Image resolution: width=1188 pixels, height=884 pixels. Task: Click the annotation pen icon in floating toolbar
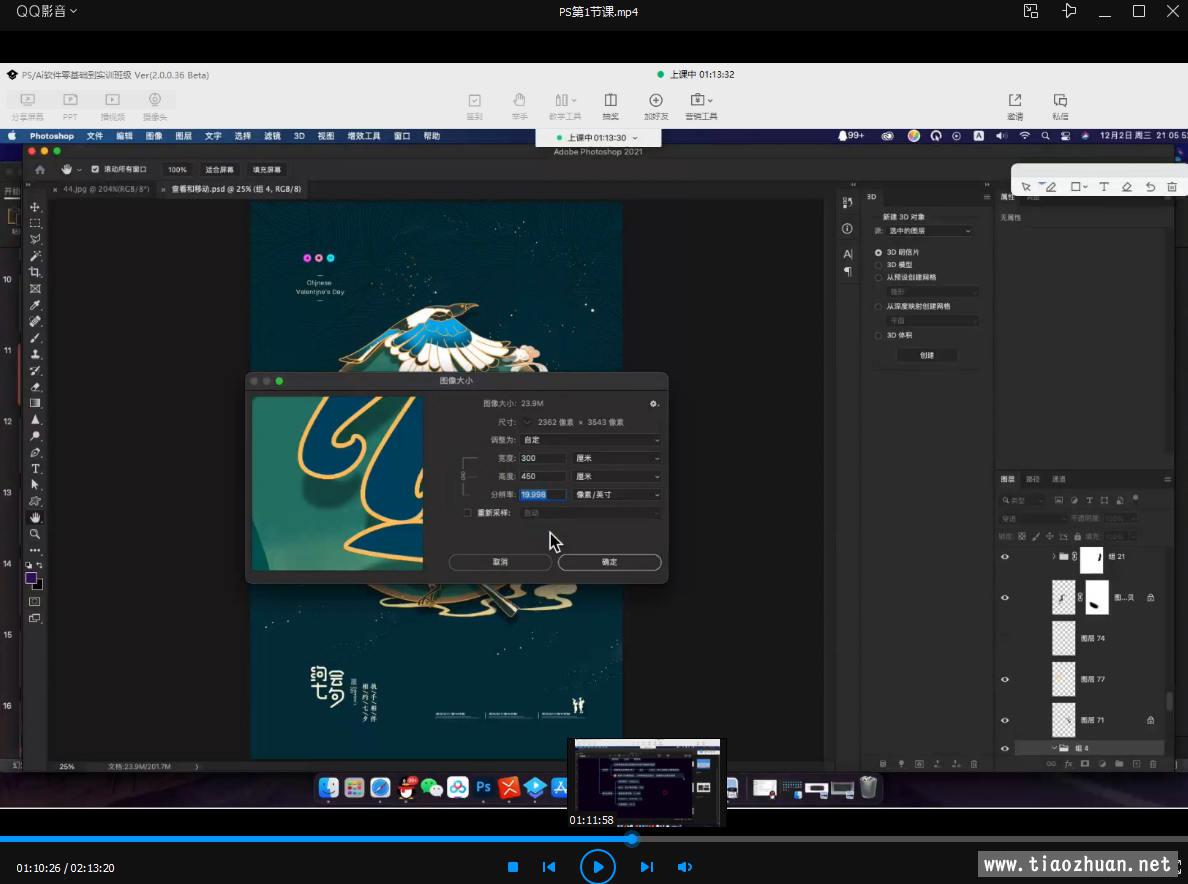pos(1049,186)
